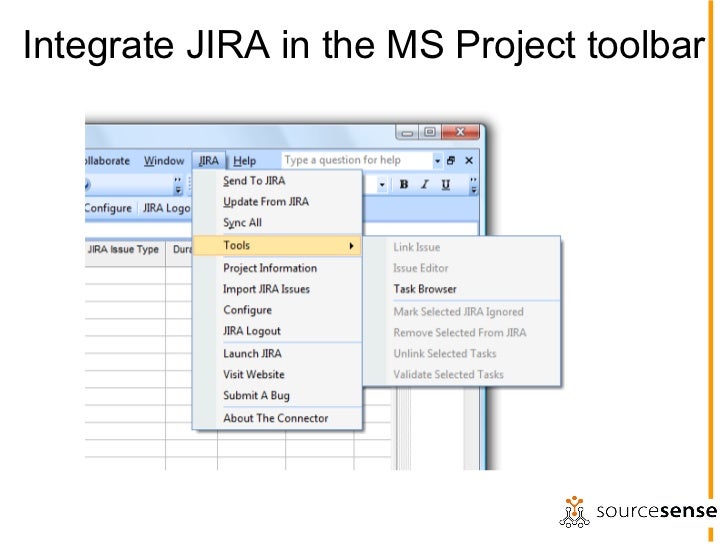Select Sync All menu entry
The width and height of the screenshot is (728, 546).
(x=277, y=222)
